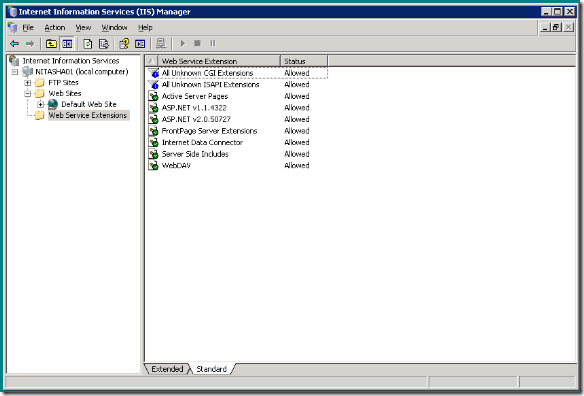Click the Back arrow toolbar button

click(15, 44)
